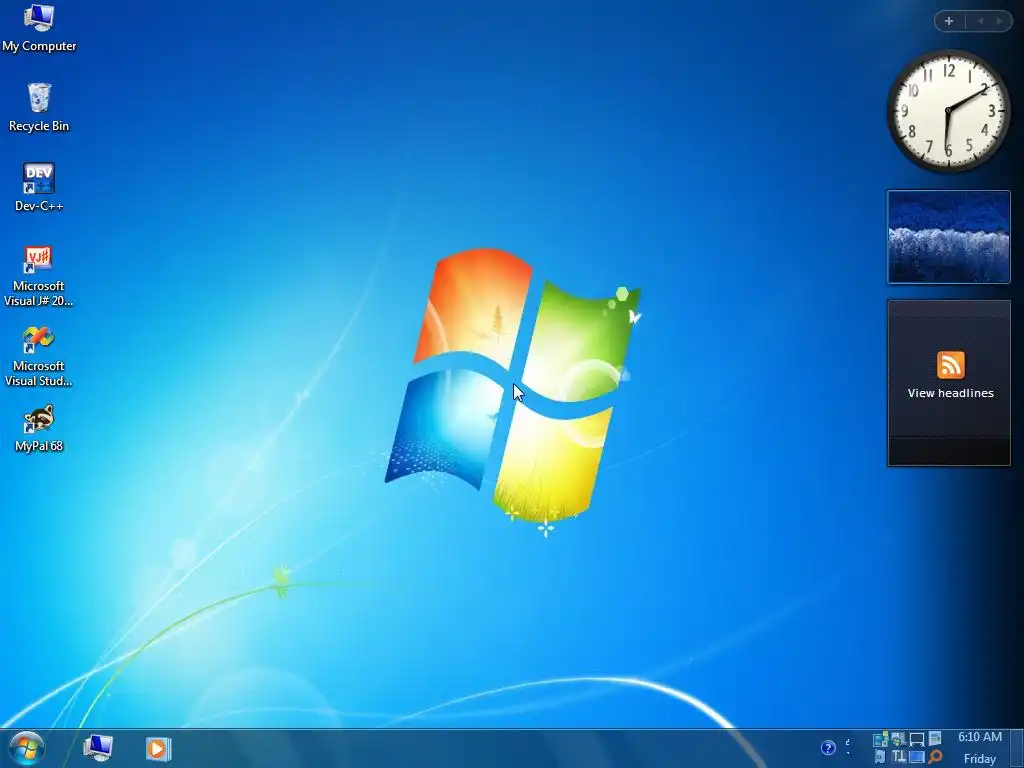Click the network computers tray icon
Viewport: 1024px width, 768px height.
tap(899, 739)
